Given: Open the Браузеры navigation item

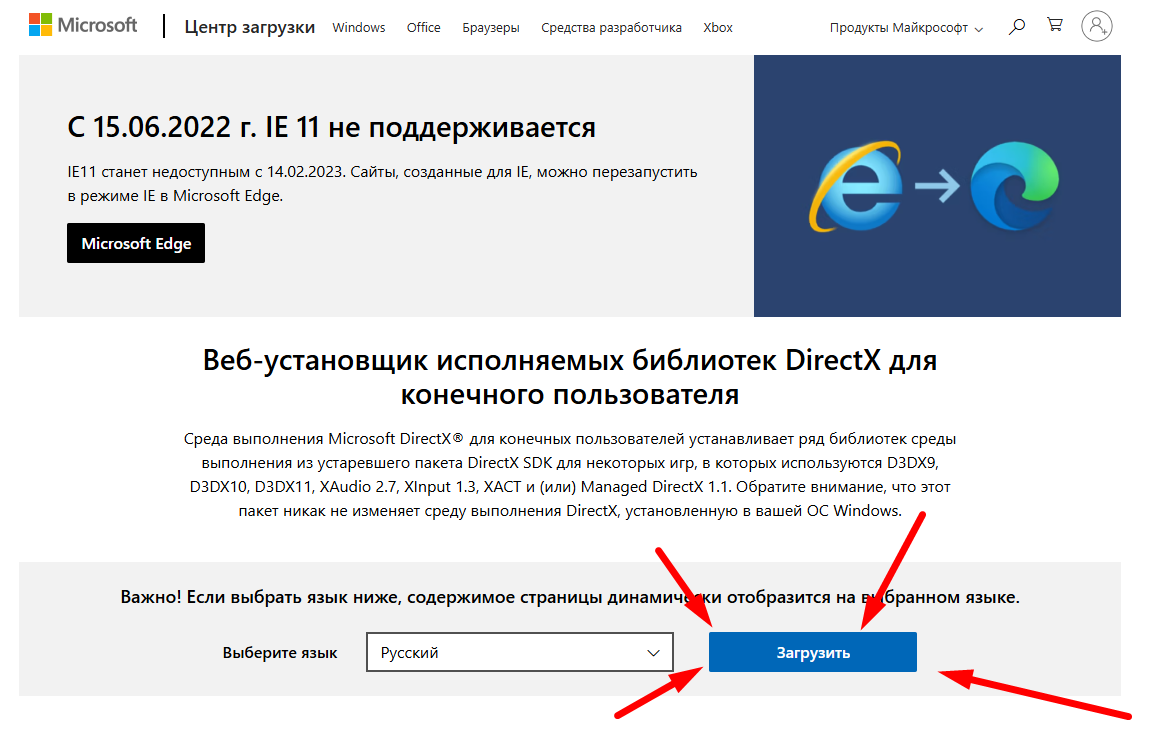Looking at the screenshot, I should coord(491,28).
